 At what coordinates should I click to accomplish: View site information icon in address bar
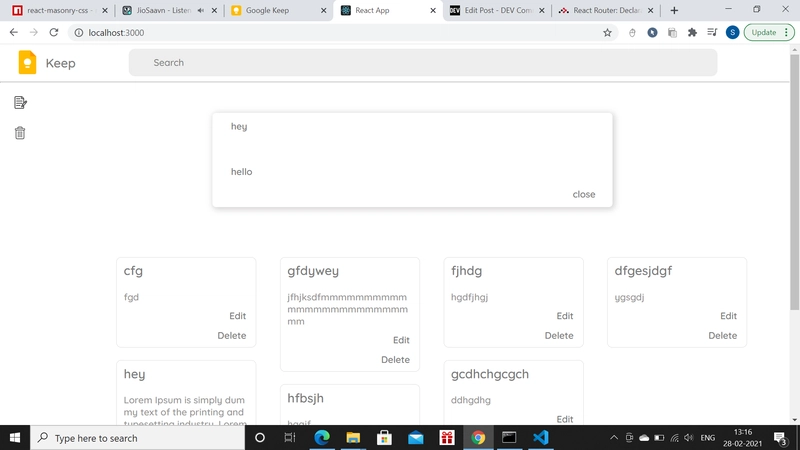79,33
